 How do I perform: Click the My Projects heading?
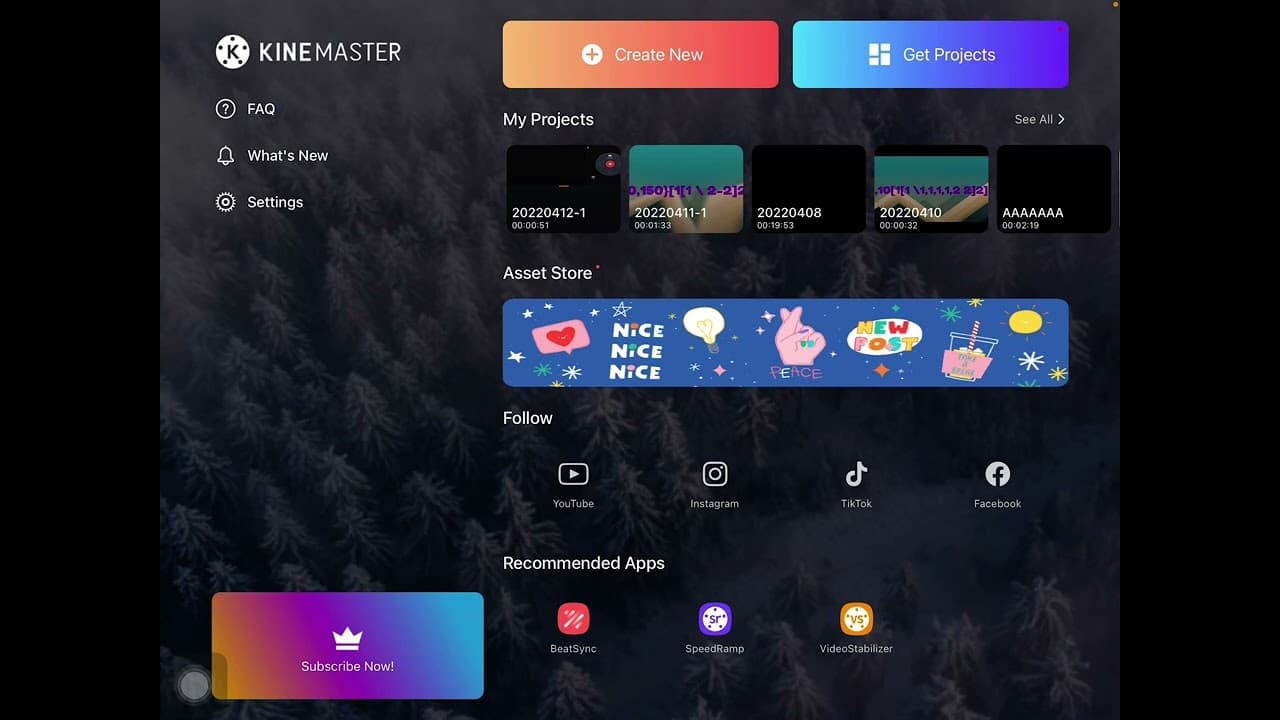point(548,120)
